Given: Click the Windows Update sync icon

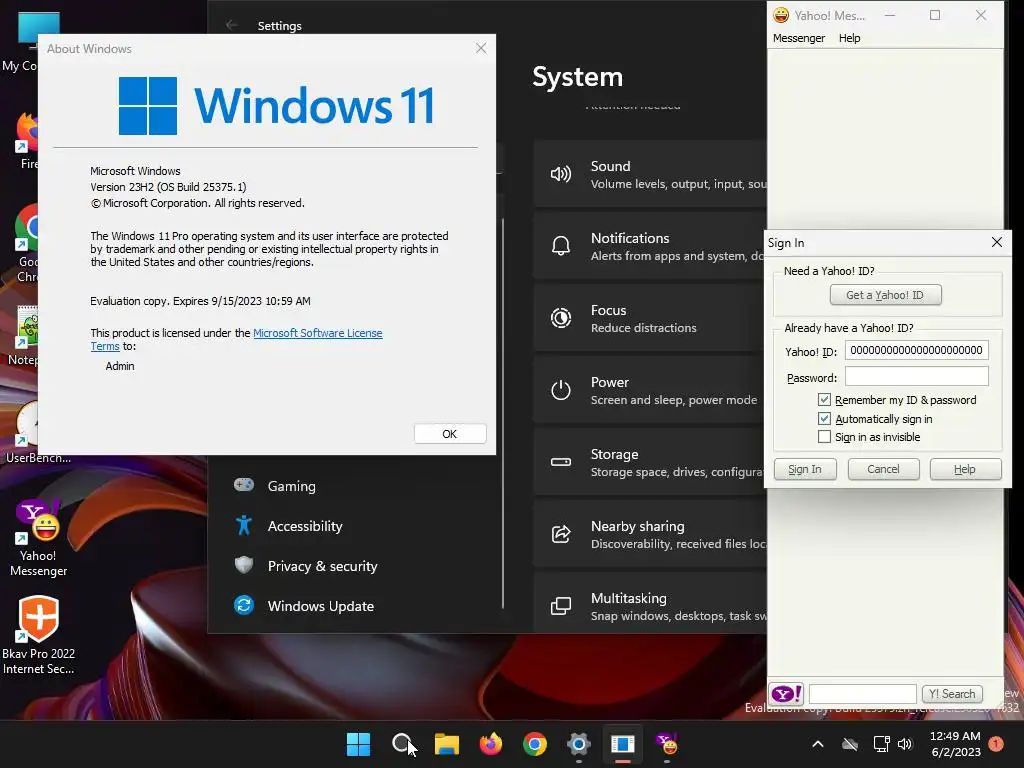Looking at the screenshot, I should (x=244, y=605).
